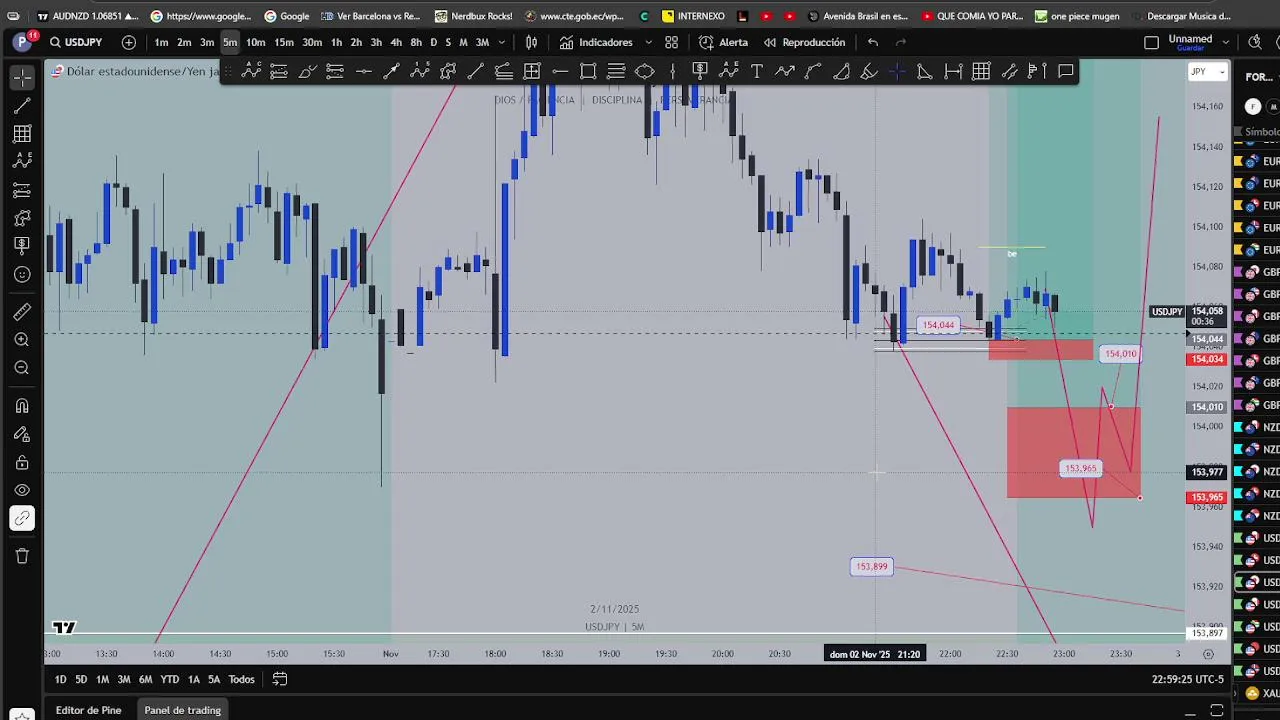
Task: Open the XABCD pattern tools in left sidebar
Action: (x=22, y=161)
